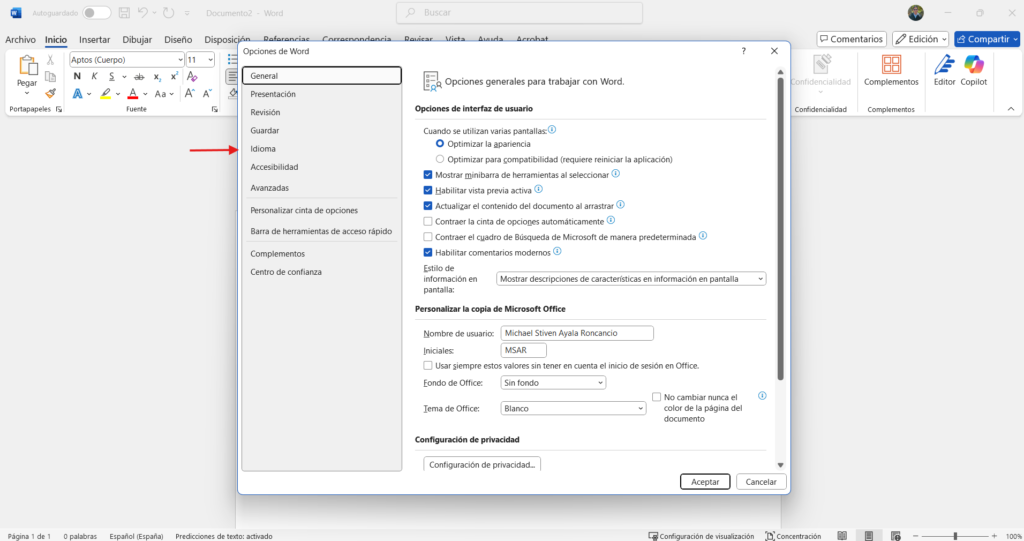Click the zoom slider in status bar

coord(954,536)
